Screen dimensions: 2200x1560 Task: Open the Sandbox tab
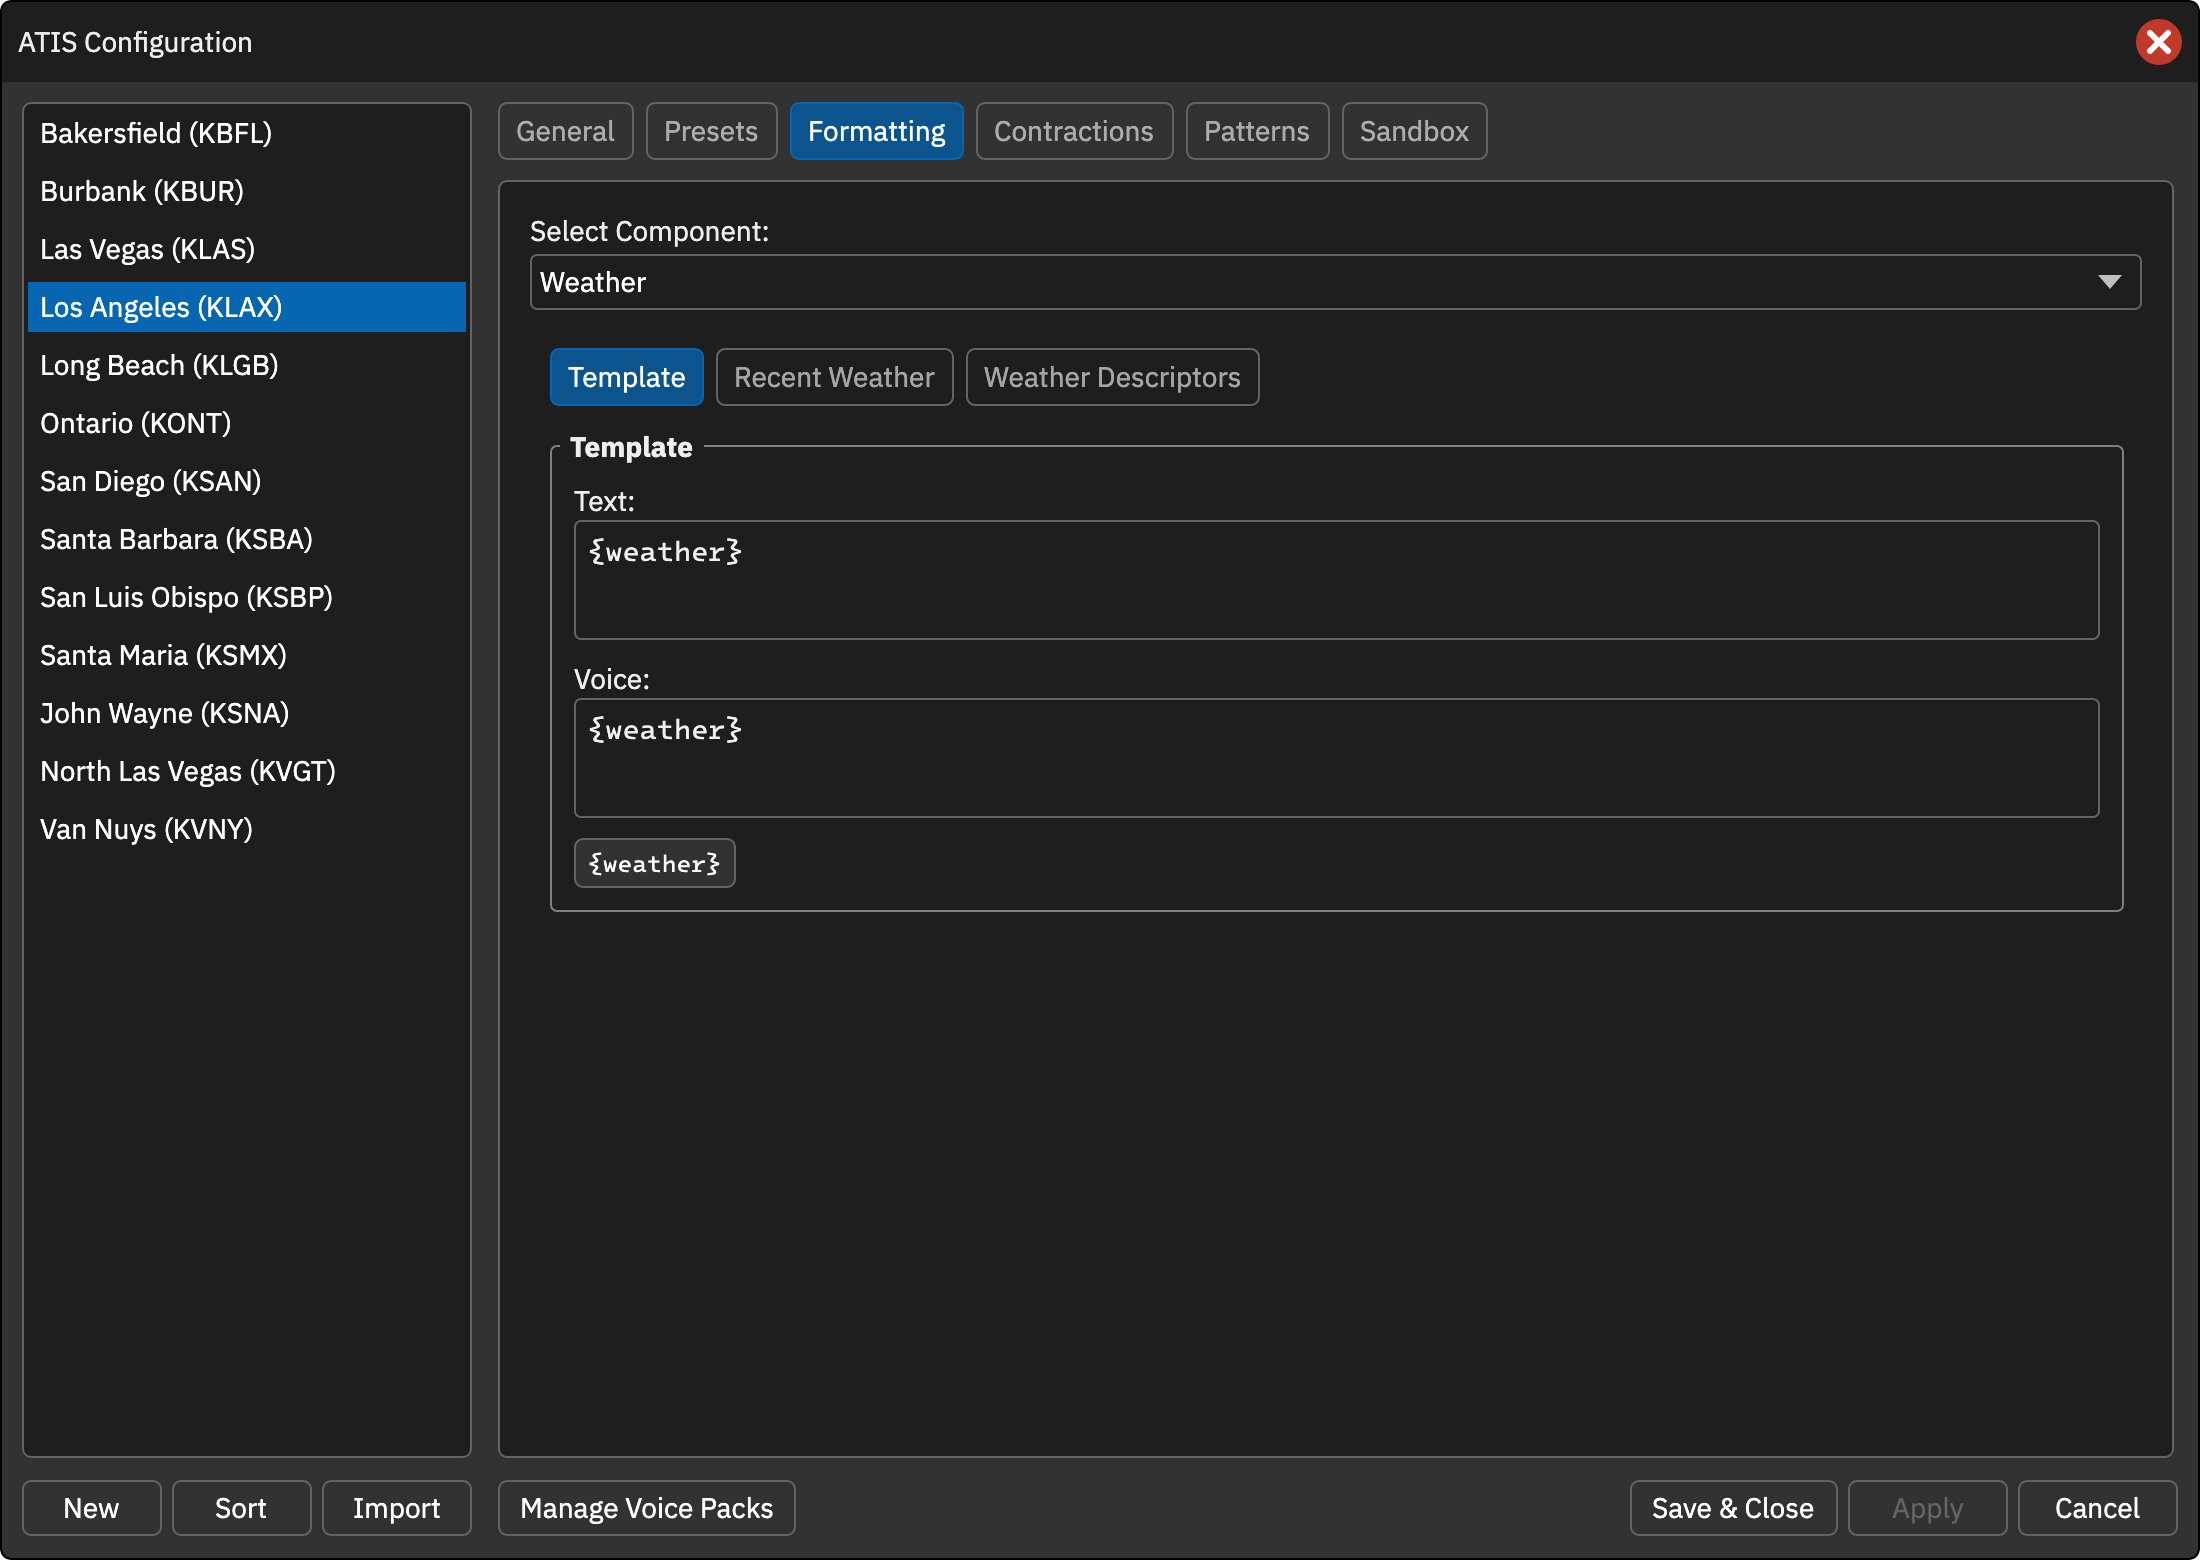[1414, 131]
